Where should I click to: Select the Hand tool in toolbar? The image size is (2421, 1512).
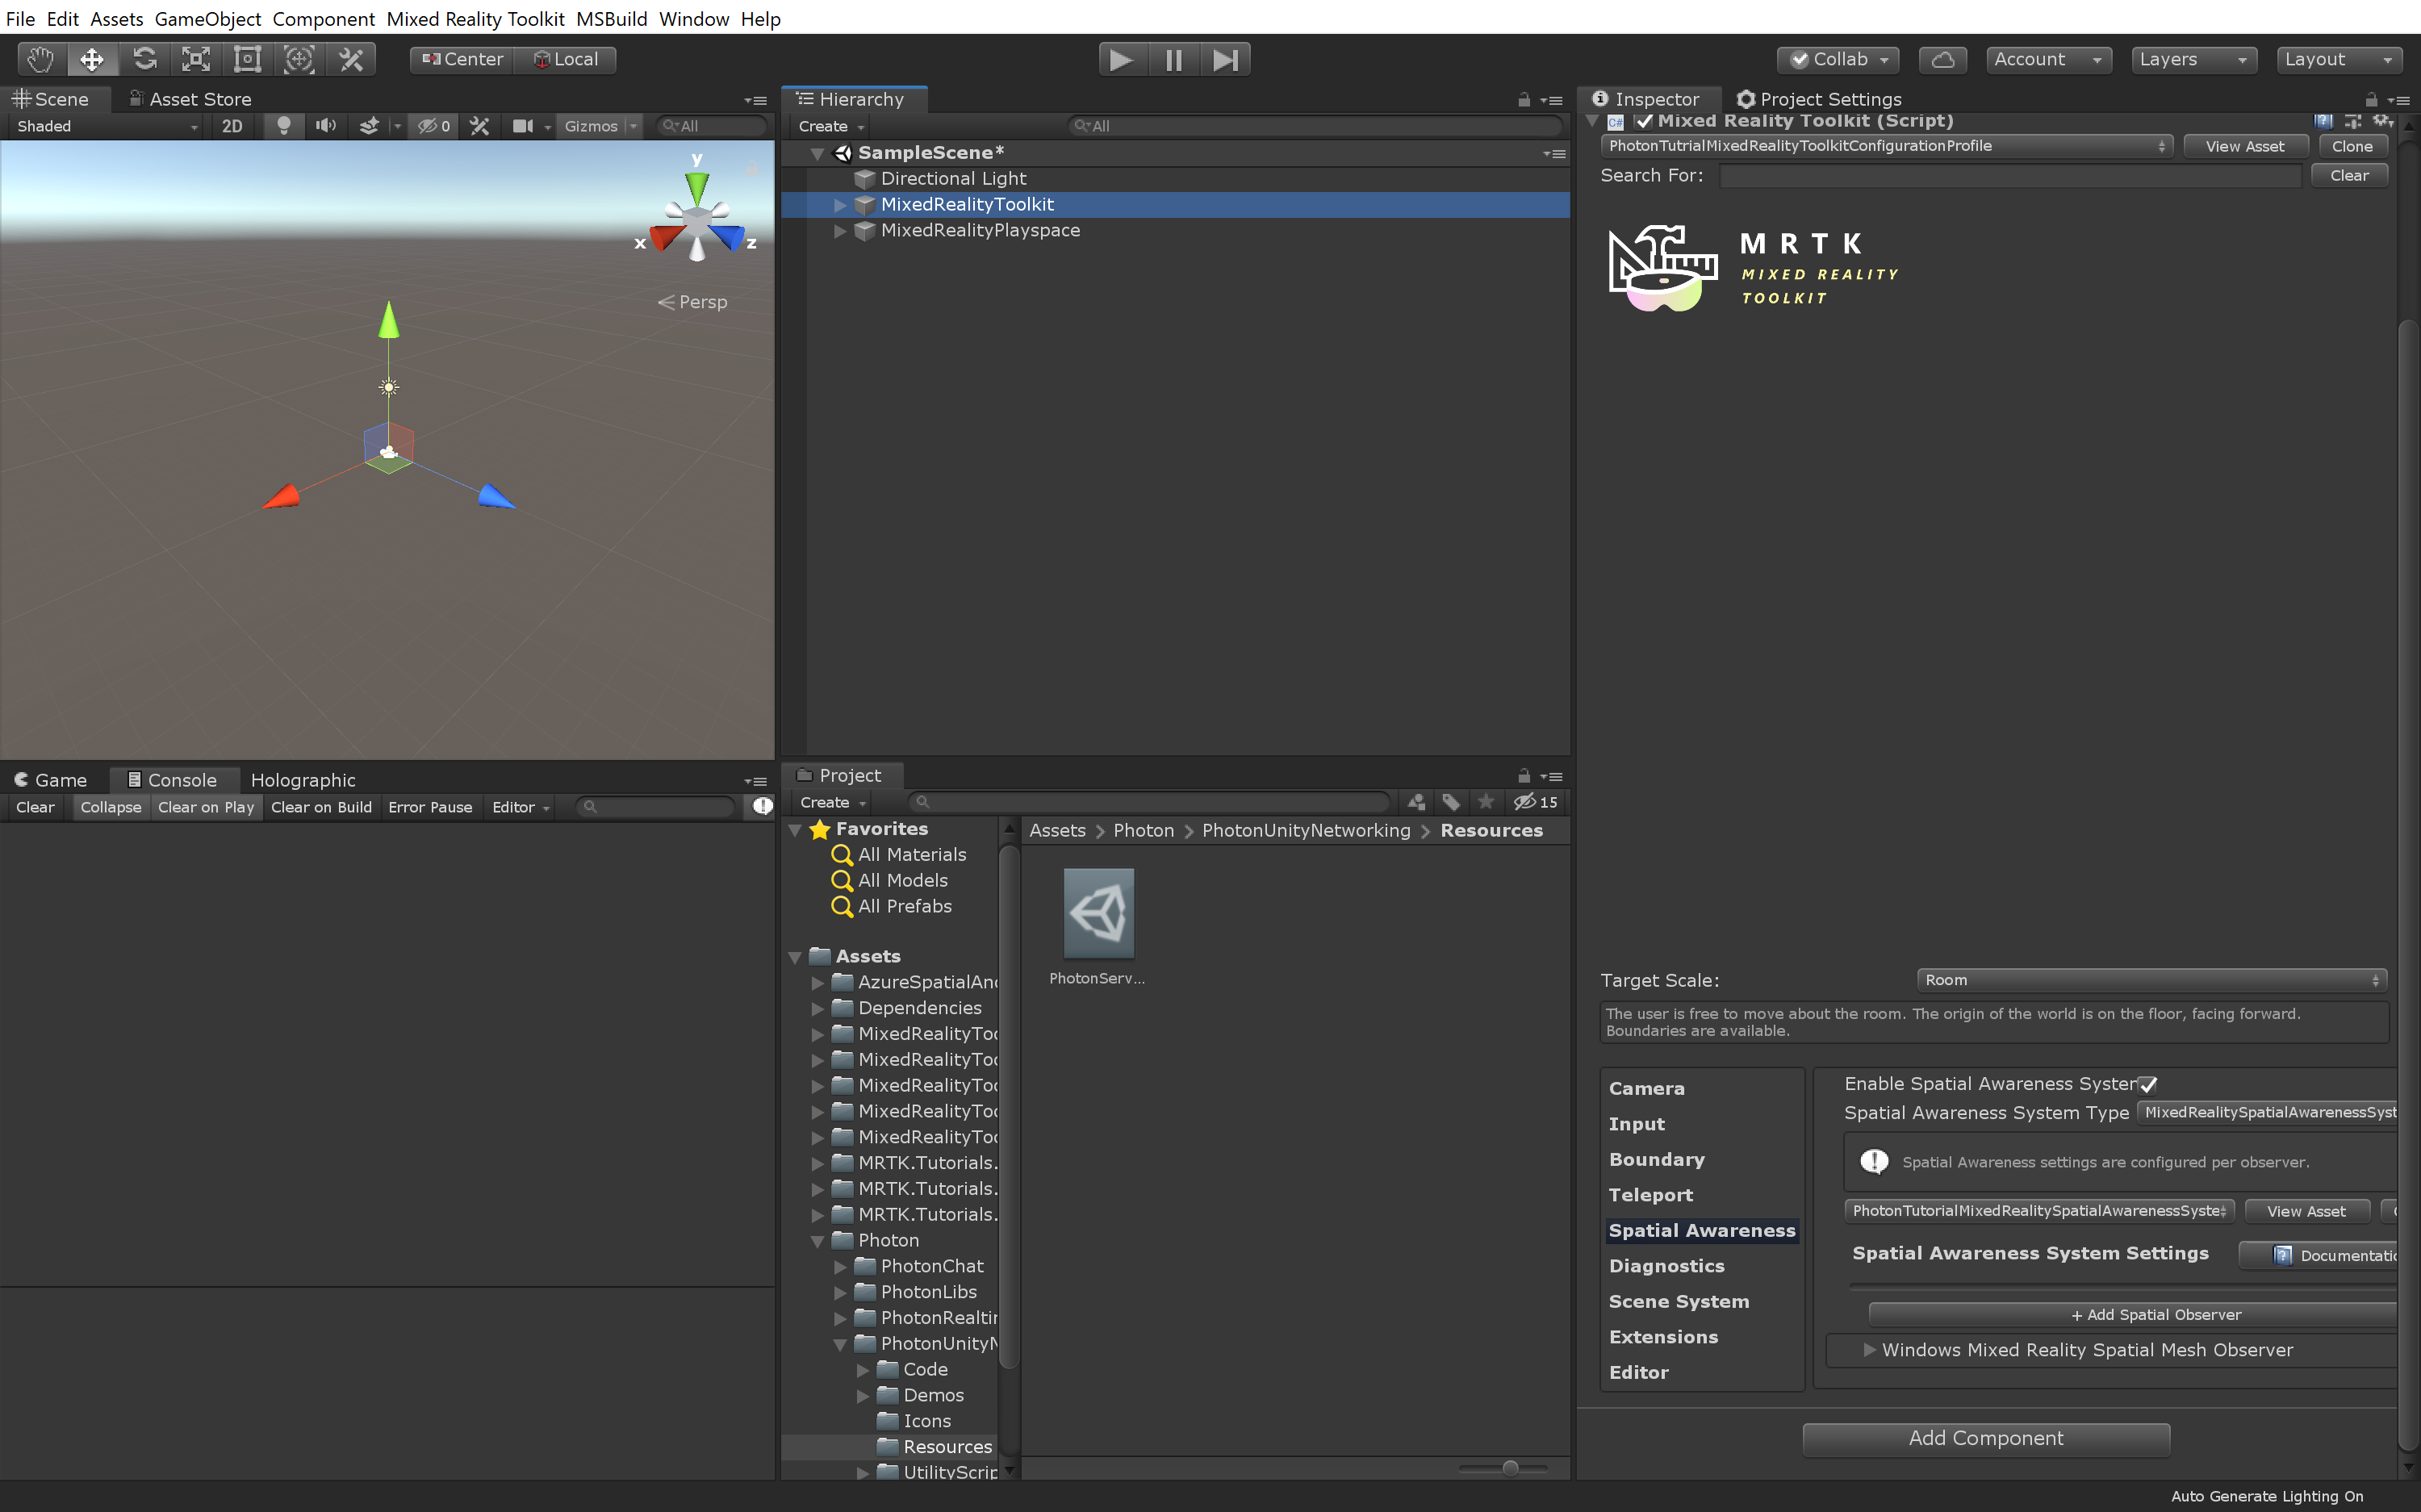tap(41, 60)
